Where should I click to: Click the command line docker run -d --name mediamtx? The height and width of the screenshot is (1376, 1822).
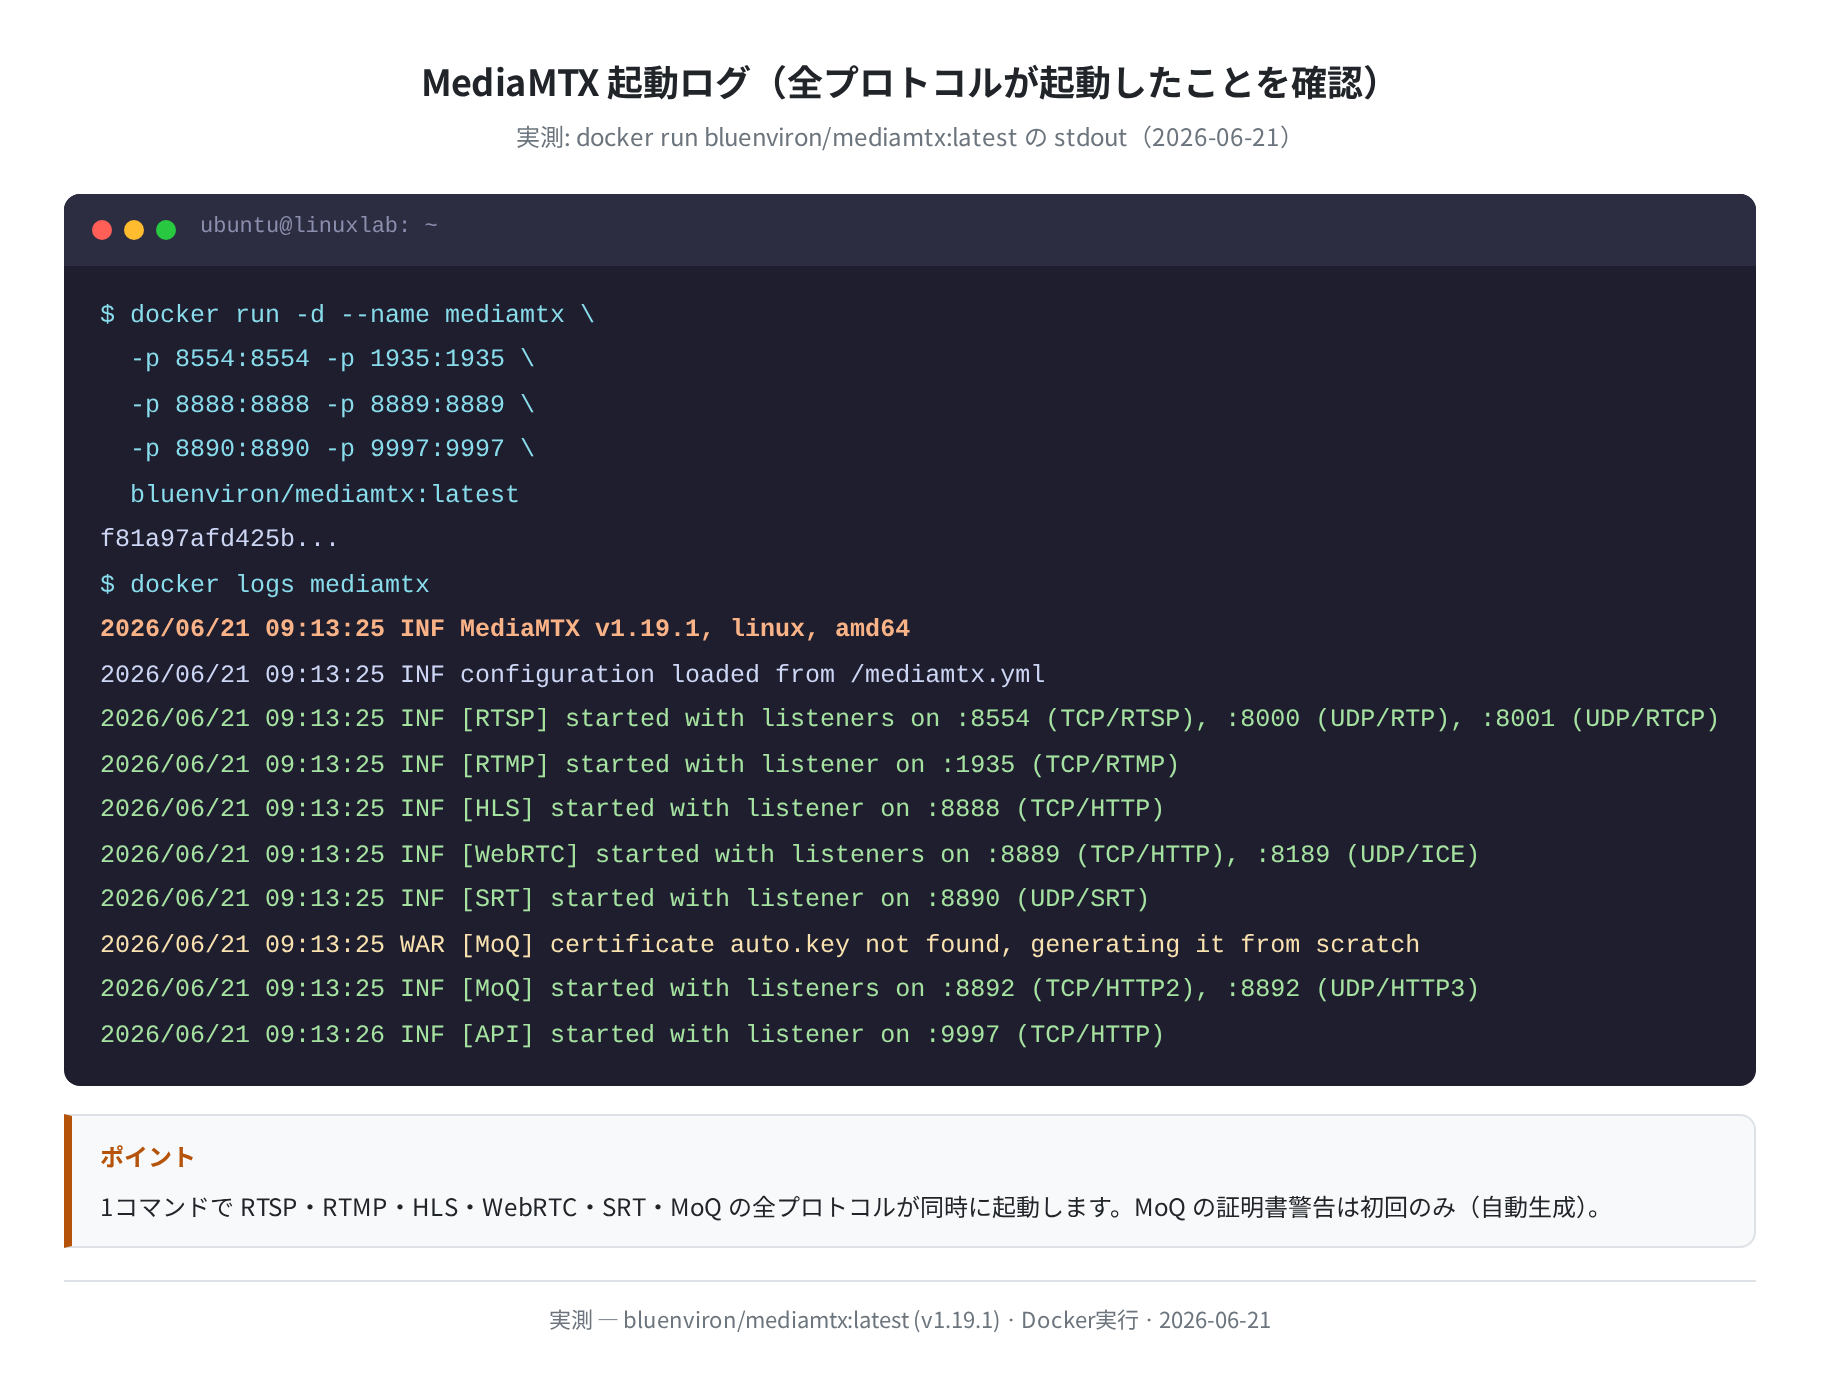point(347,315)
